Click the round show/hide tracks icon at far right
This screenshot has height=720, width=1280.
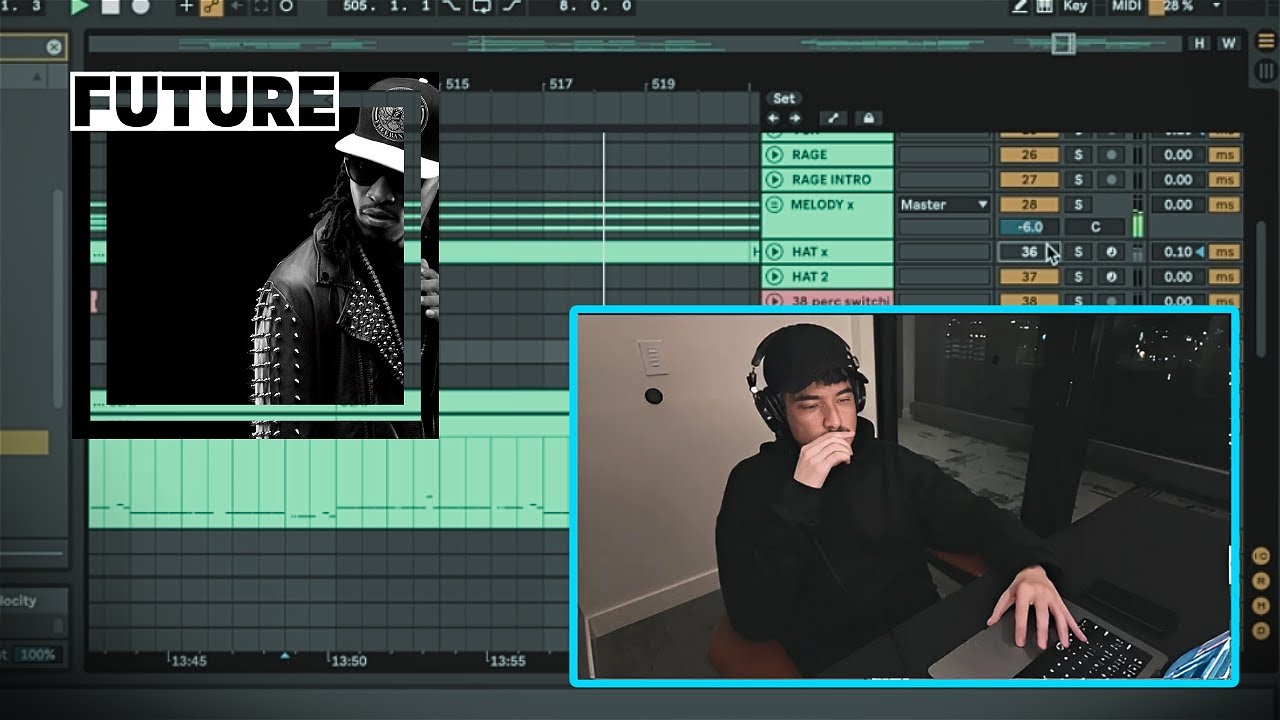click(x=1264, y=43)
